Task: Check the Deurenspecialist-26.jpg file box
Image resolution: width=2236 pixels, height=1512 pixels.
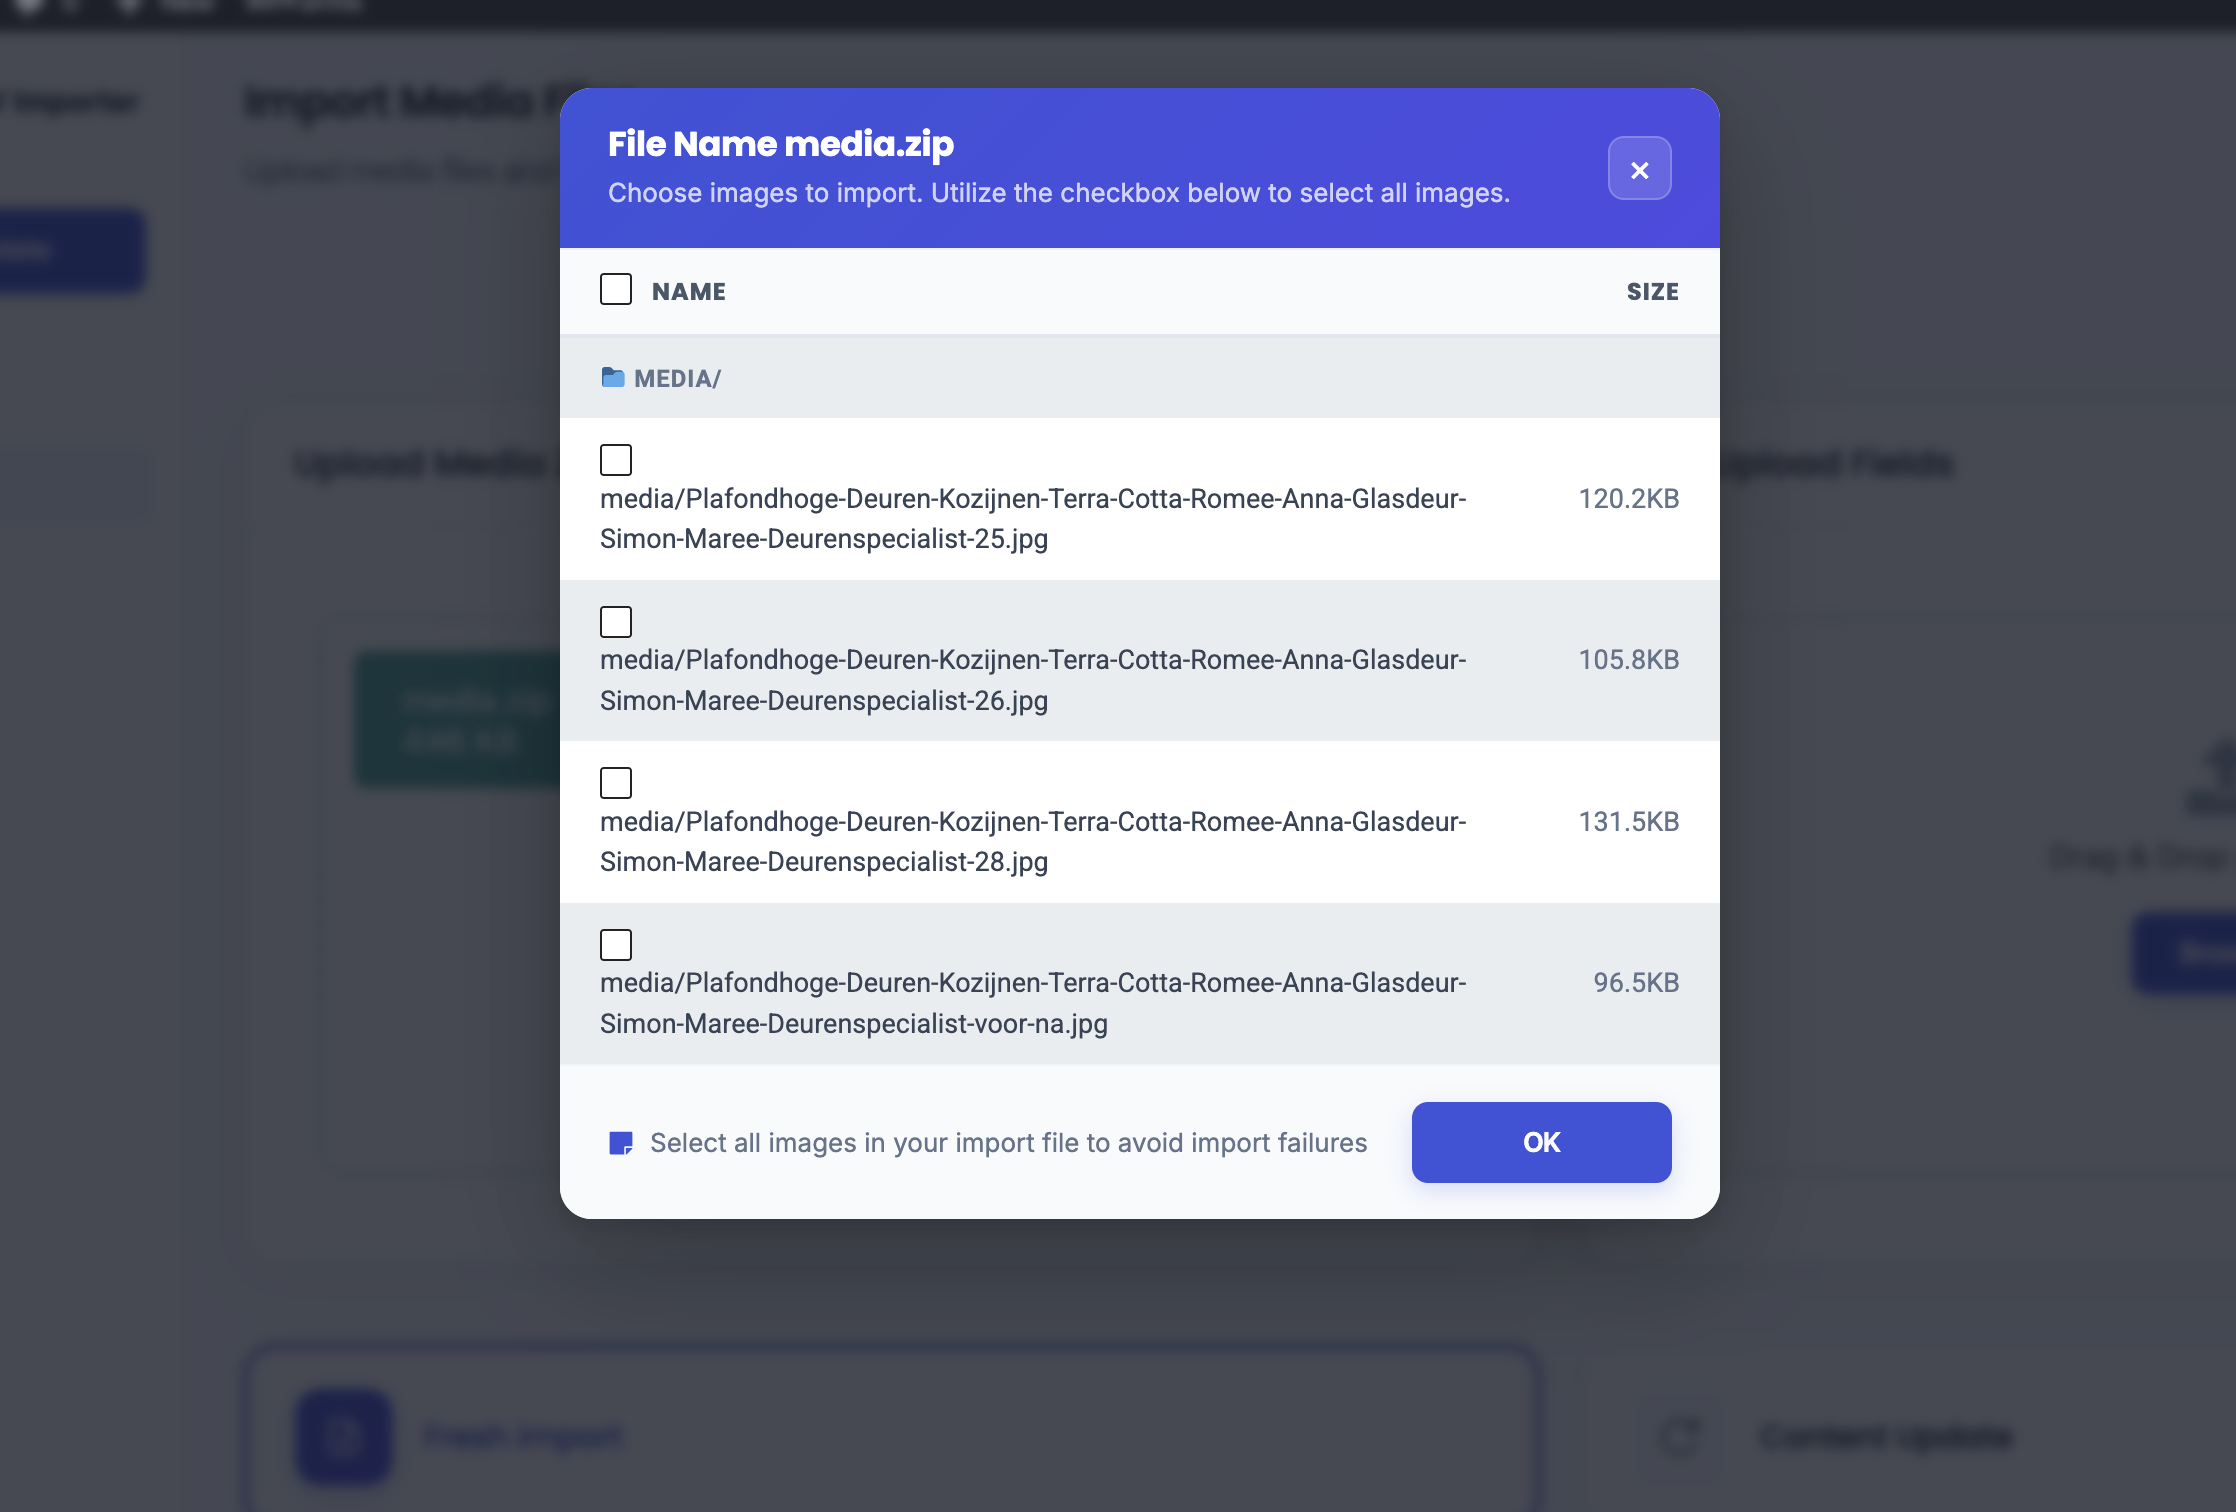Action: pyautogui.click(x=616, y=622)
